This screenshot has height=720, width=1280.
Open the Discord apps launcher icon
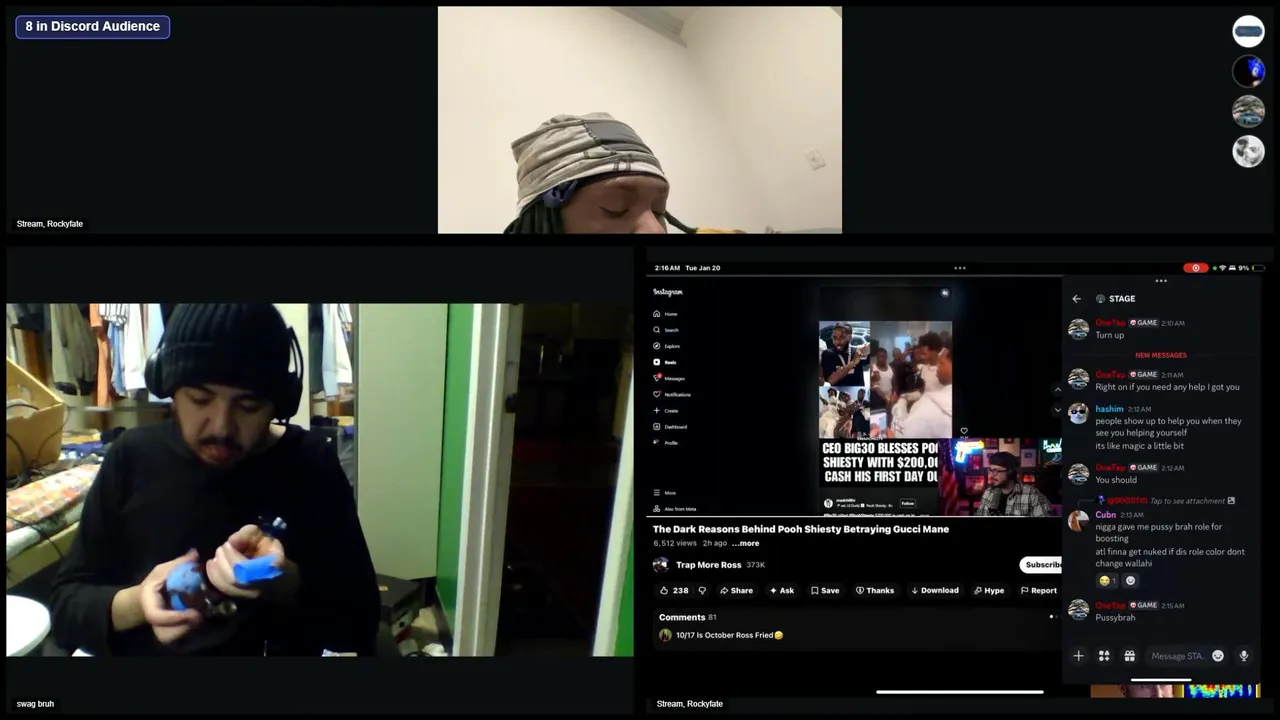point(1104,656)
